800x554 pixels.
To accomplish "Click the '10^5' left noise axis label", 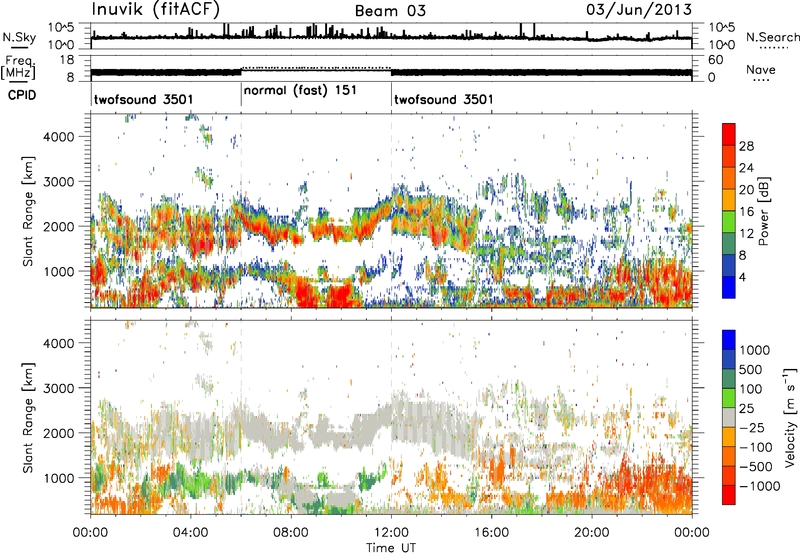I will tap(61, 27).
